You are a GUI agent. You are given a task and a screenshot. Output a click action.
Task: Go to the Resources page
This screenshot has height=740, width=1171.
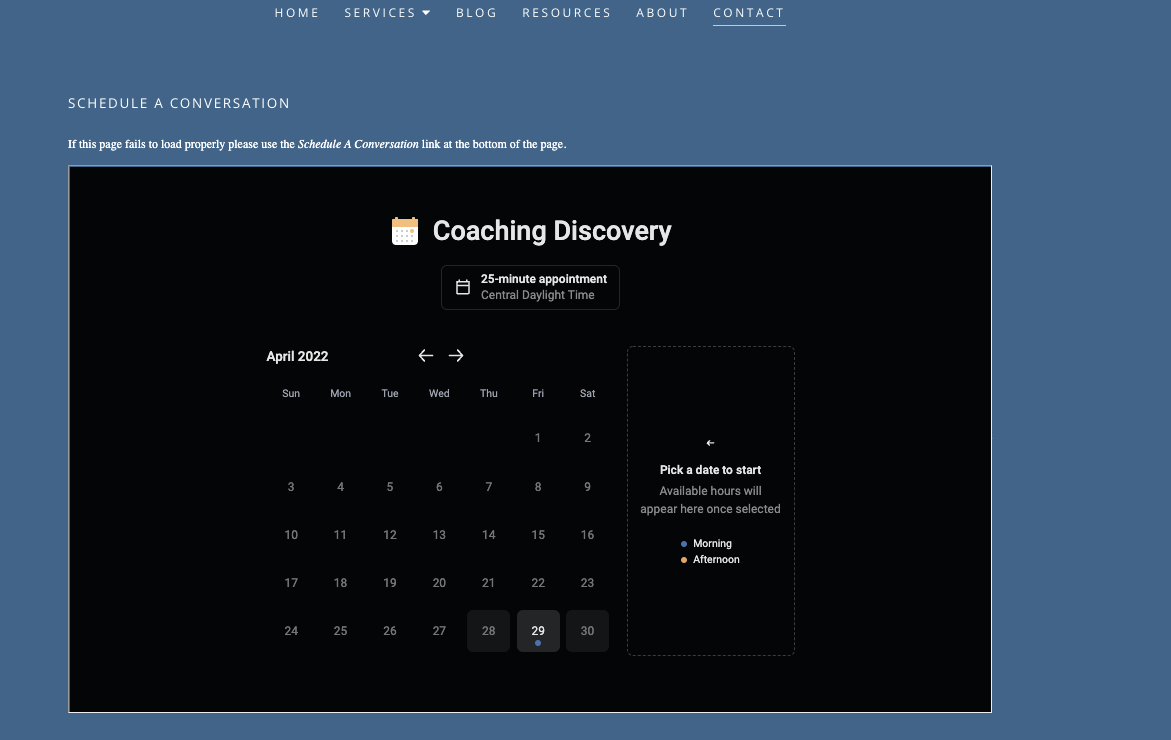566,13
